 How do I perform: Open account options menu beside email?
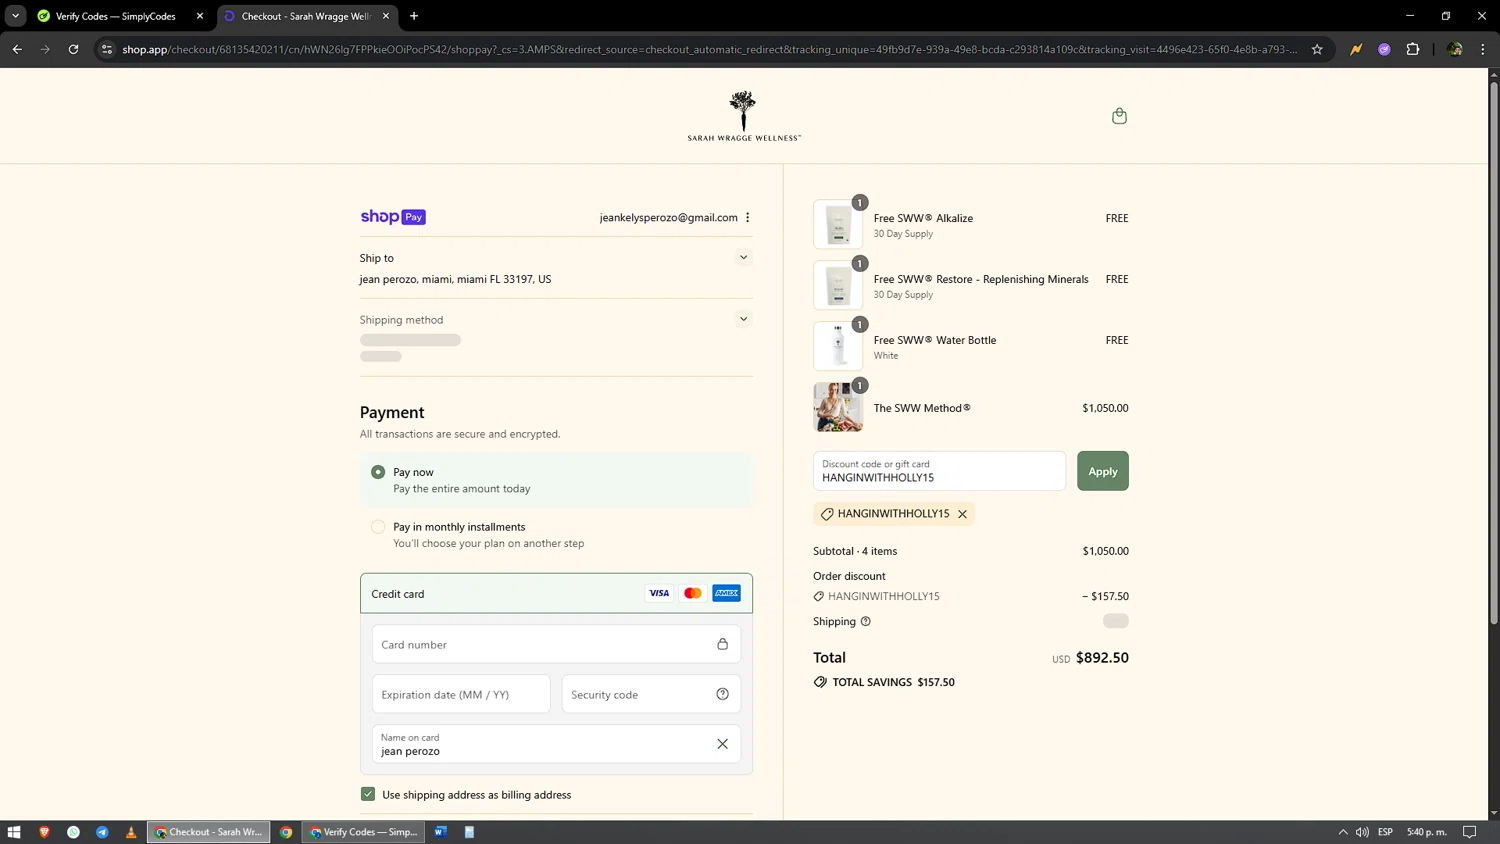[x=747, y=217]
